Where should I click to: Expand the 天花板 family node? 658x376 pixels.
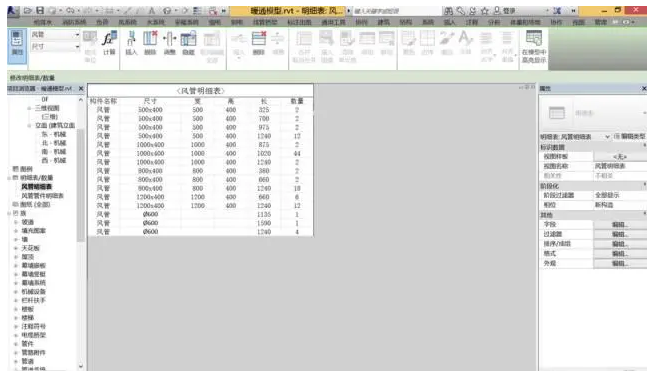pos(16,248)
